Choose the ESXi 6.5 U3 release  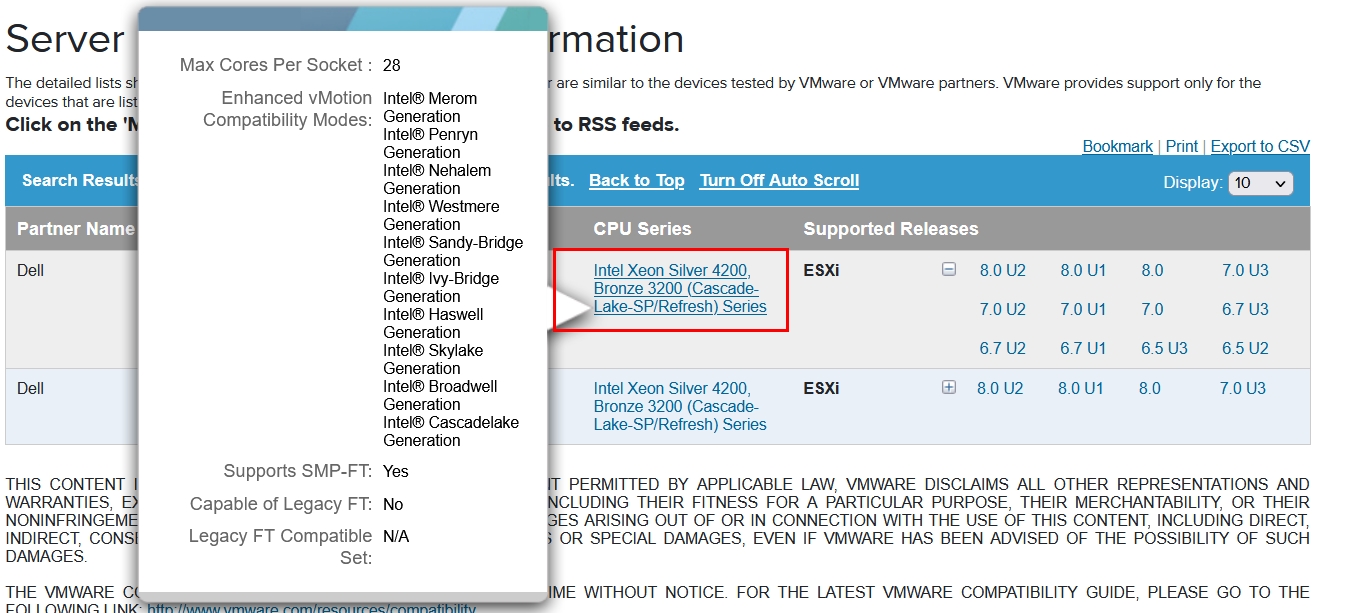pyautogui.click(x=1164, y=348)
